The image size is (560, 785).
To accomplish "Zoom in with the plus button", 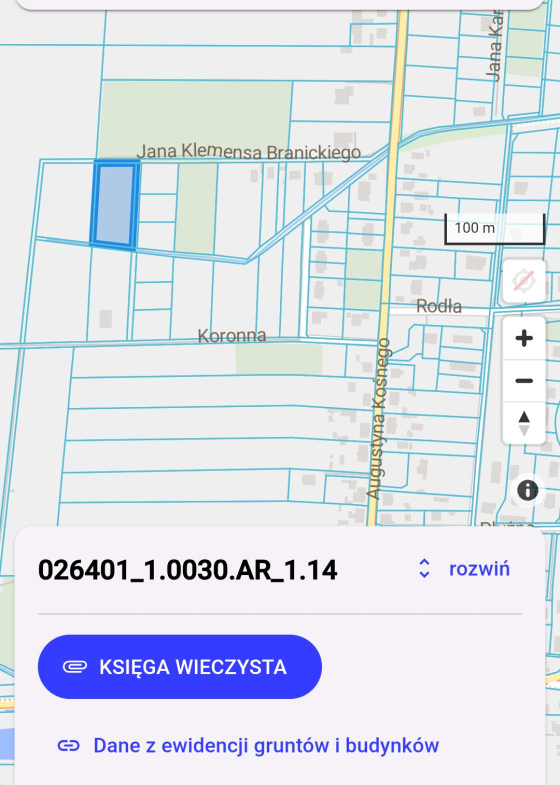I will click(x=523, y=338).
